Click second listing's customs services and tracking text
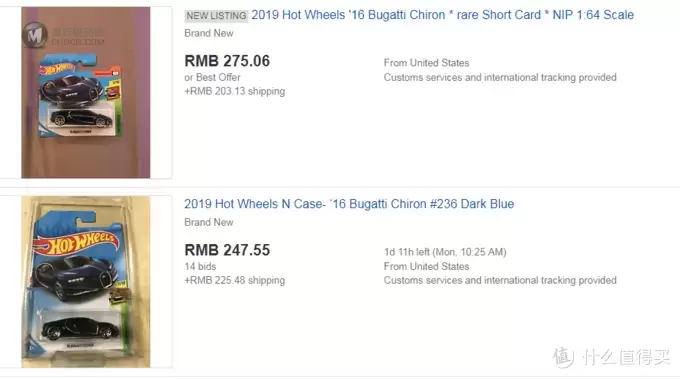This screenshot has height=379, width=680. coord(500,281)
